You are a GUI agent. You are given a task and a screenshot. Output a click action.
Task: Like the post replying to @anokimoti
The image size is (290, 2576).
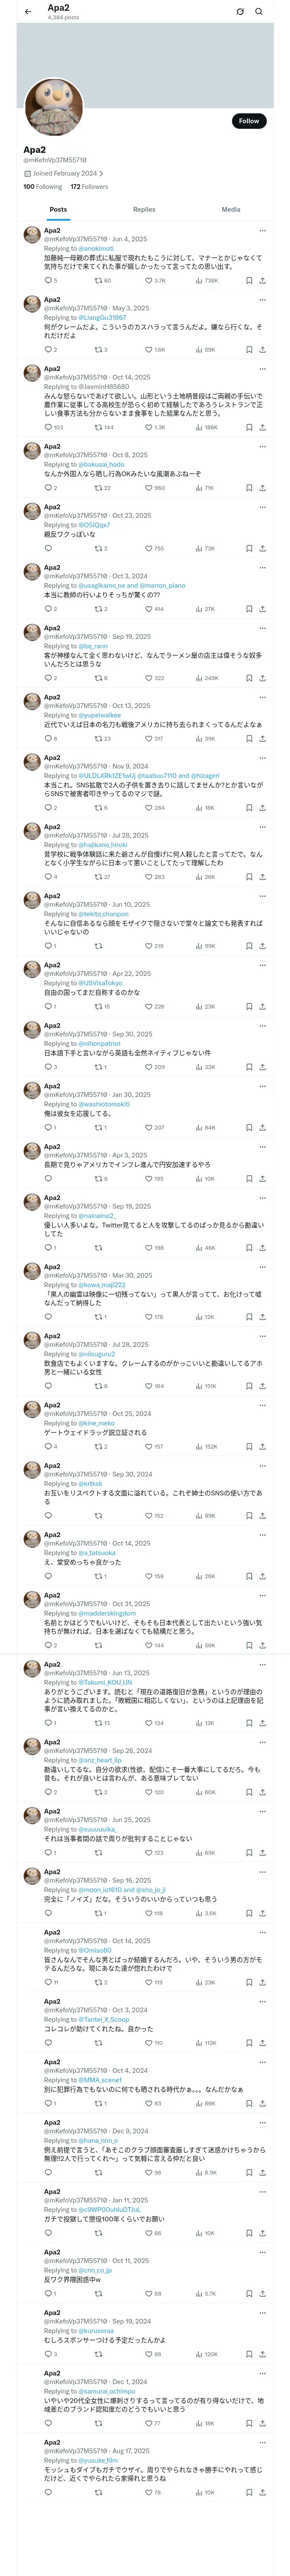[x=148, y=281]
